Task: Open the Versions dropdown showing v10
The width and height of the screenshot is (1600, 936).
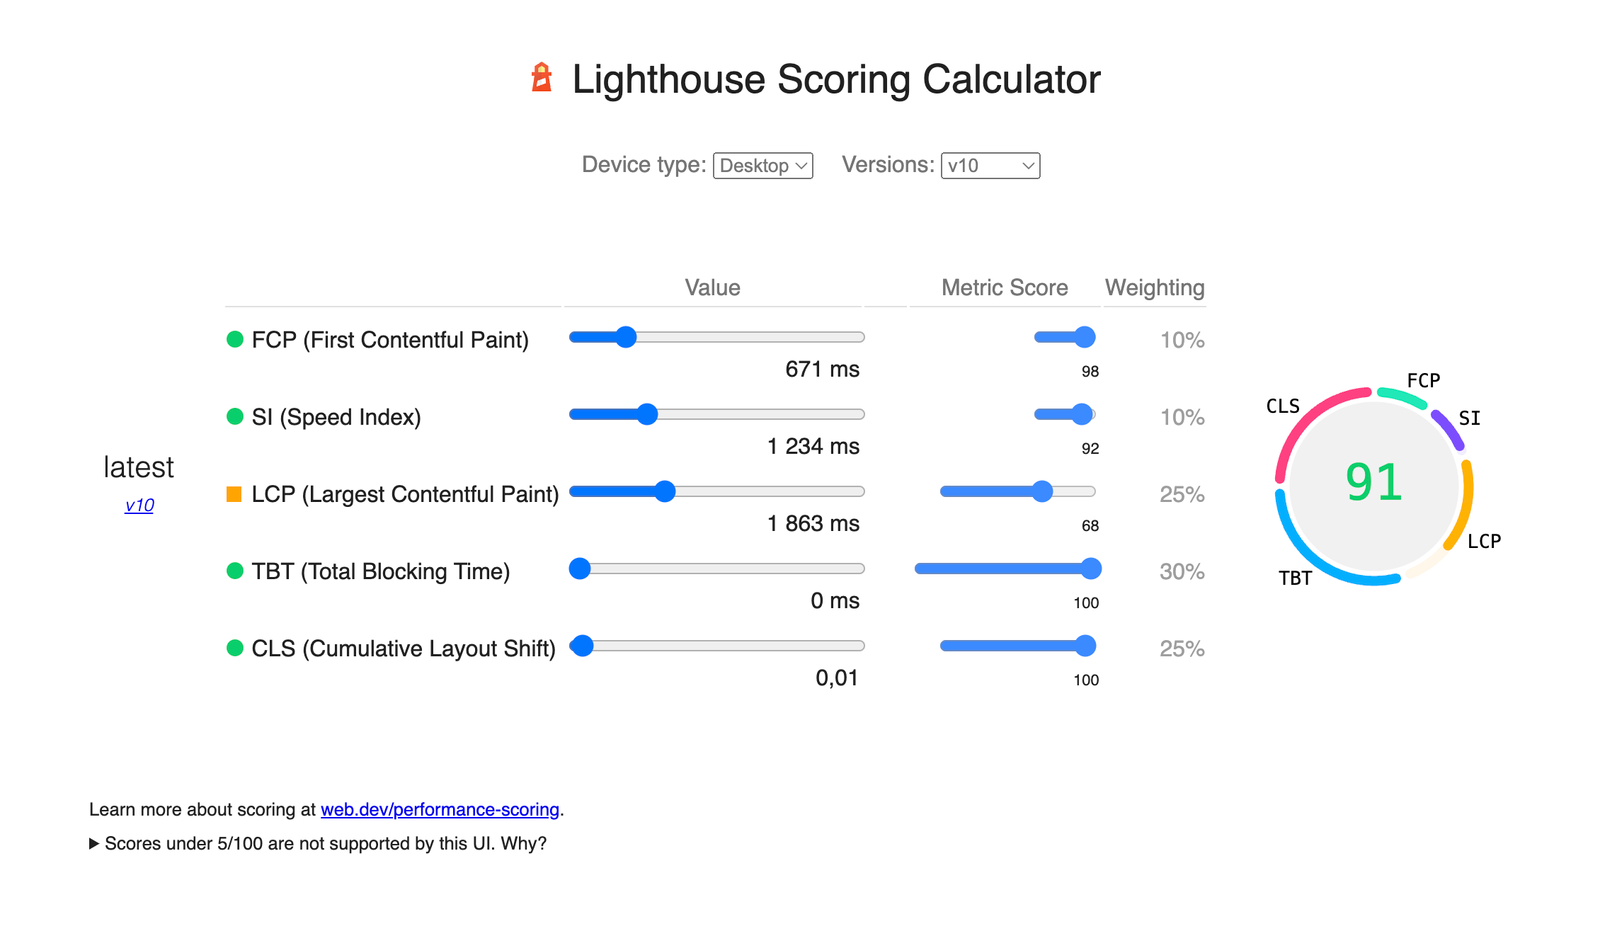Action: pyautogui.click(x=989, y=165)
